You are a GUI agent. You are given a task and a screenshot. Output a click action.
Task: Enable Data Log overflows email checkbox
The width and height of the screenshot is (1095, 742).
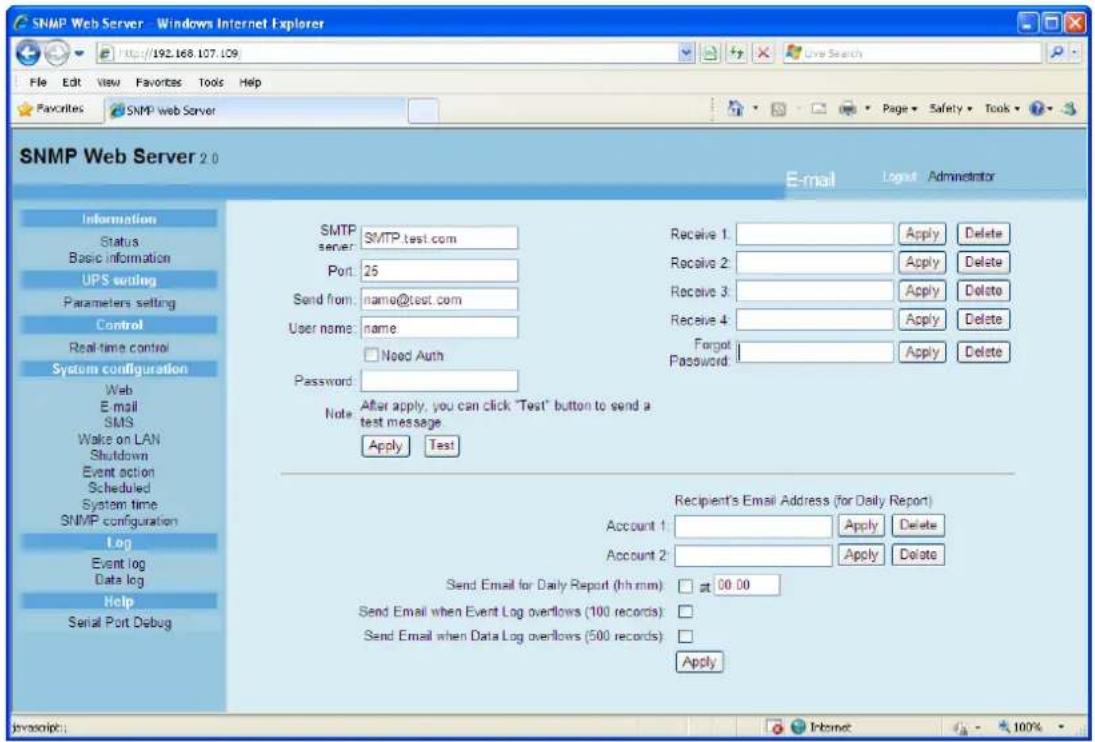tap(686, 637)
